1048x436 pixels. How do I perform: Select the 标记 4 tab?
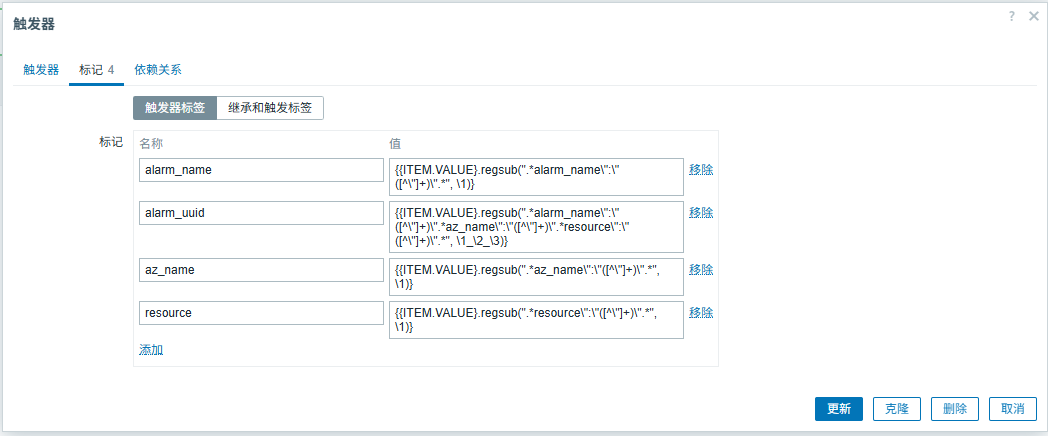click(x=96, y=70)
